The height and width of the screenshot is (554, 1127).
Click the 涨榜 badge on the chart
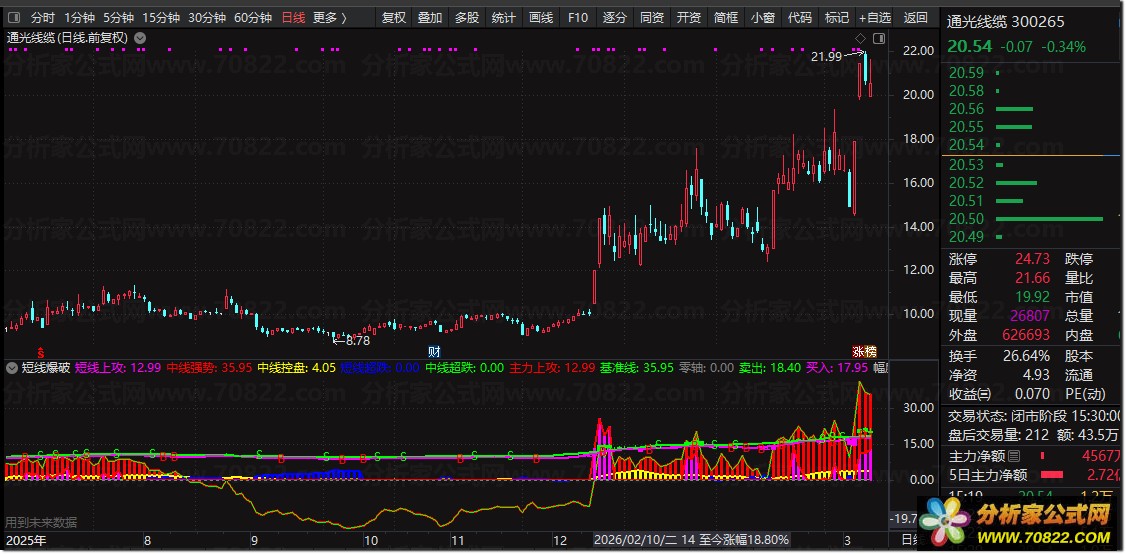click(863, 351)
